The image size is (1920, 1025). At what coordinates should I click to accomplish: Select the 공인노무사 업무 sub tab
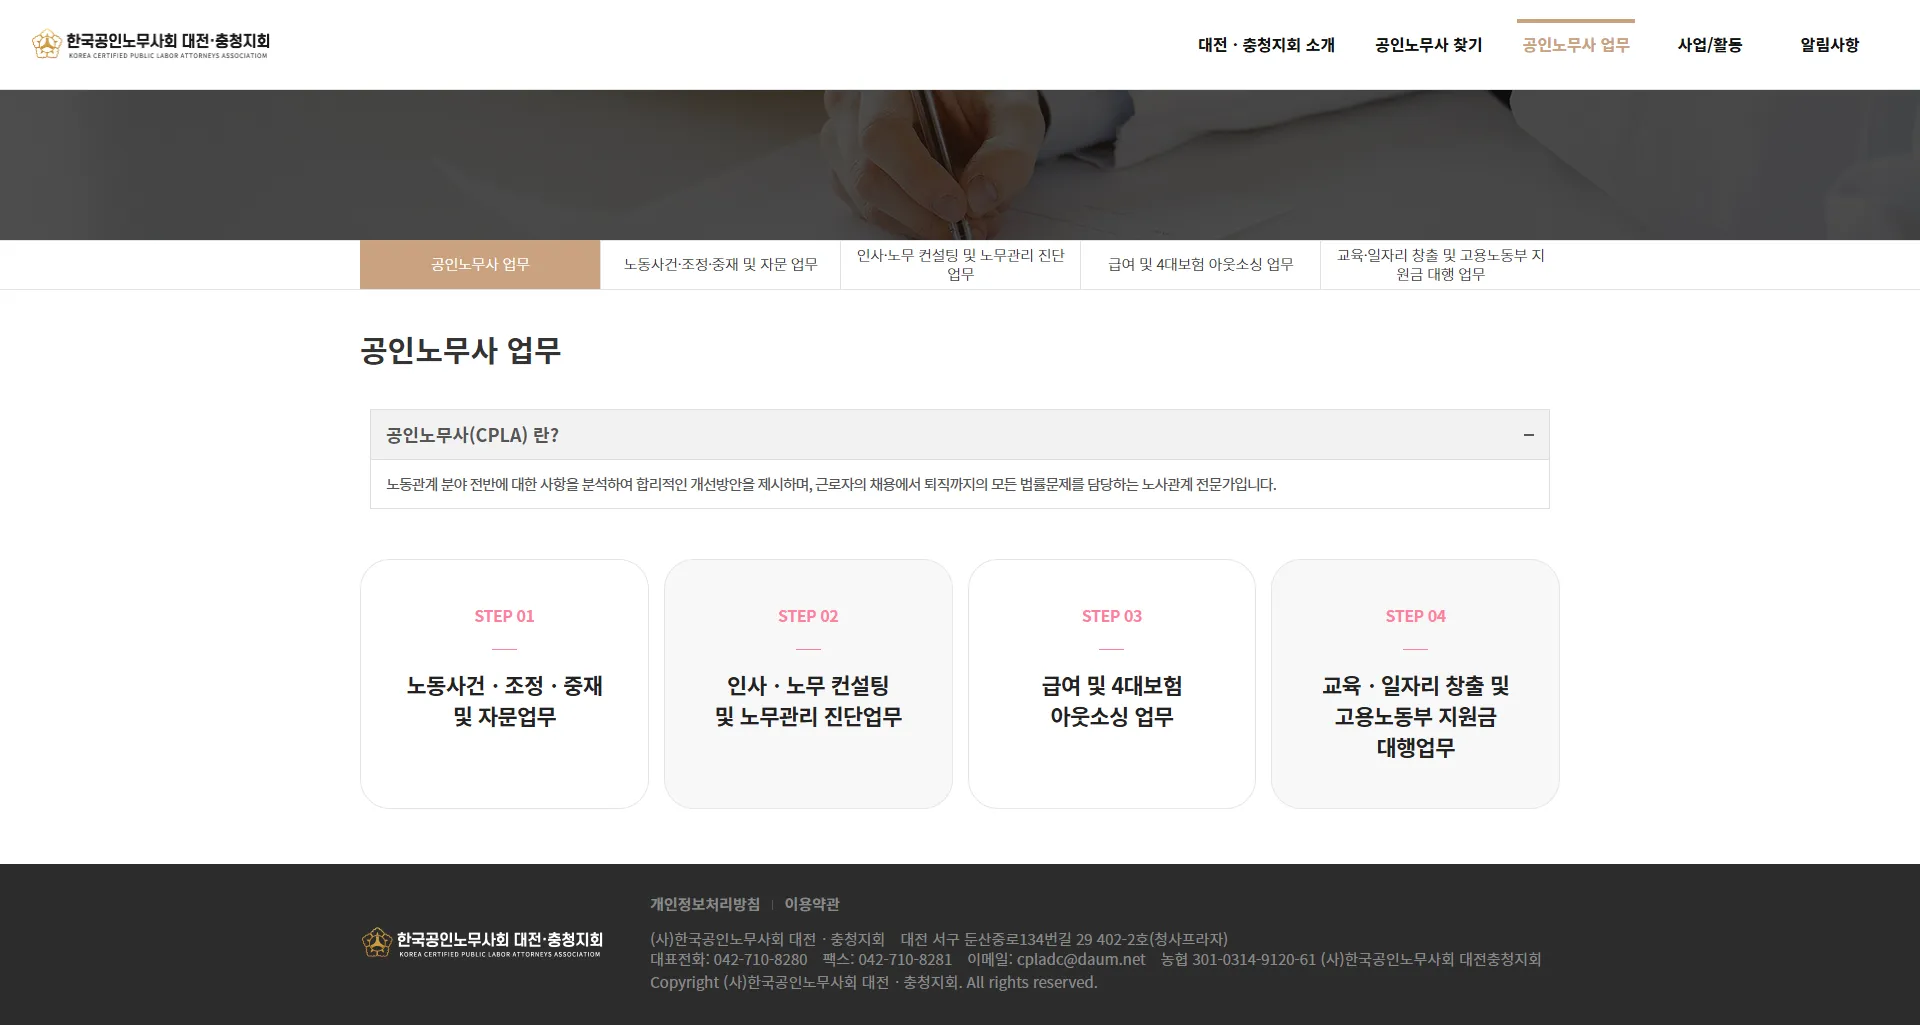coord(480,264)
